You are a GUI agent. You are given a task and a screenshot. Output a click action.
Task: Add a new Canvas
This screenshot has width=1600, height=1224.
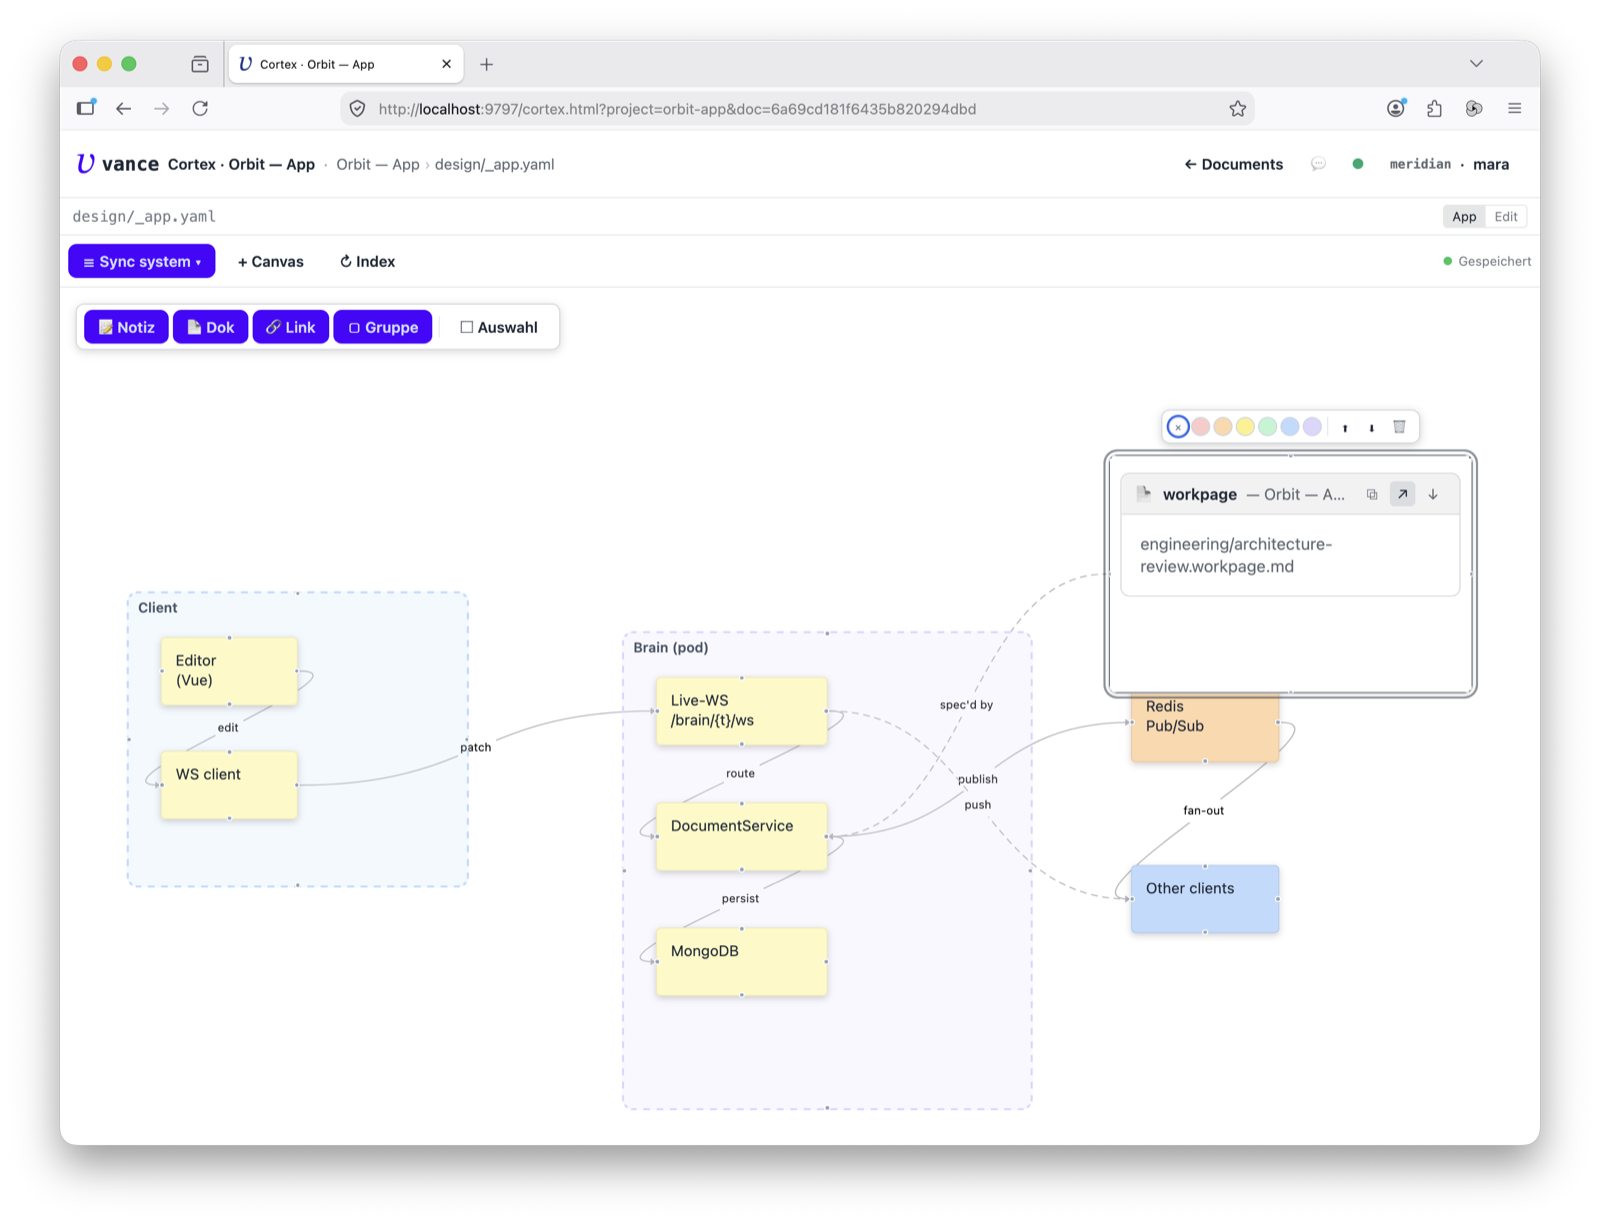[271, 261]
